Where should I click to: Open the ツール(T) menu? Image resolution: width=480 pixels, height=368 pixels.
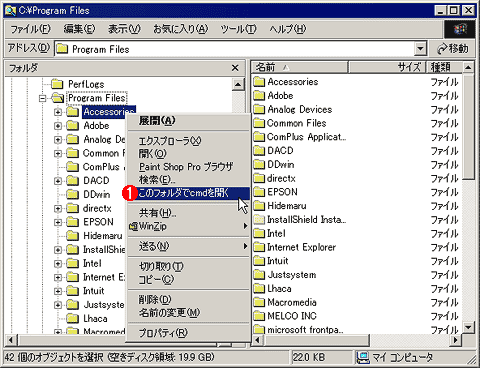238,29
